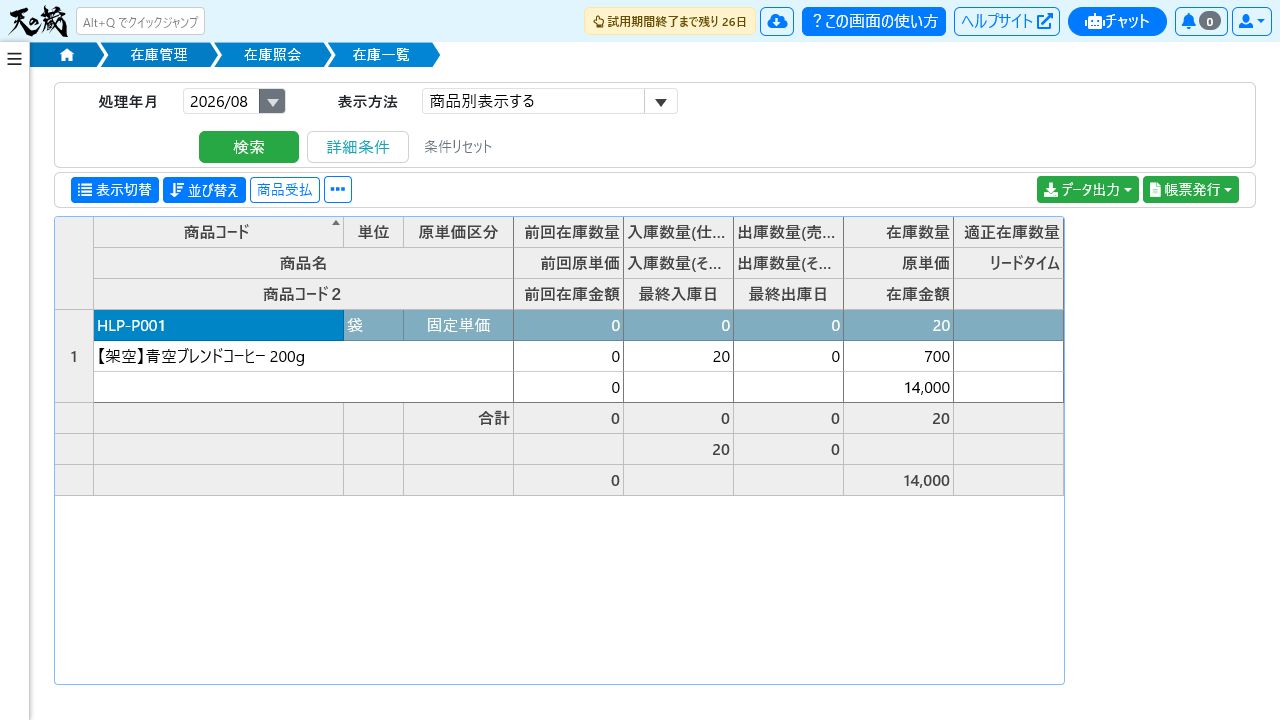Go to 在庫照会 breadcrumb

pos(272,55)
